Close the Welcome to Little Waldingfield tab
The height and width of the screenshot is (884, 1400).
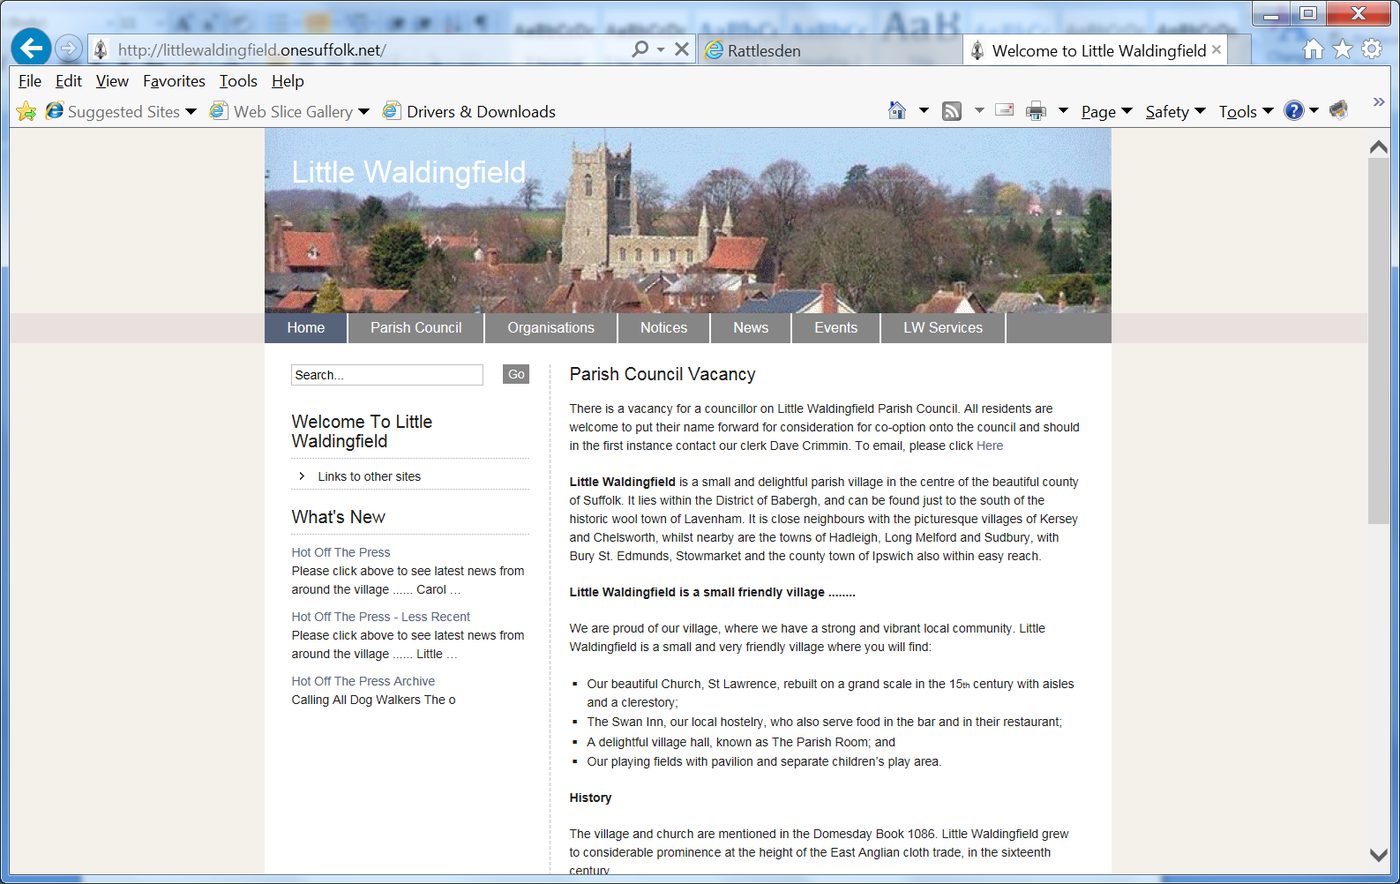[x=1216, y=49]
